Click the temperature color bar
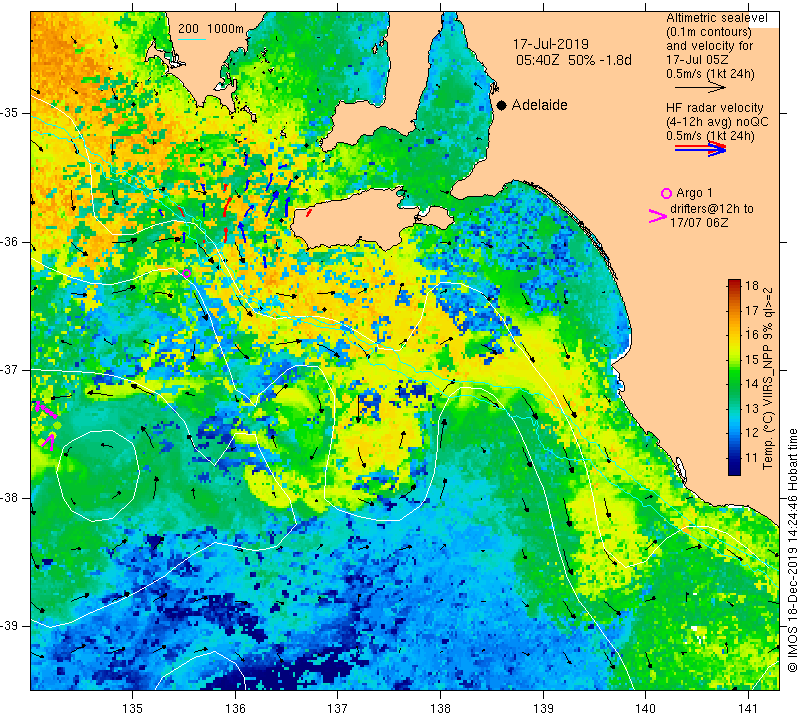The image size is (800, 720). coord(734,377)
